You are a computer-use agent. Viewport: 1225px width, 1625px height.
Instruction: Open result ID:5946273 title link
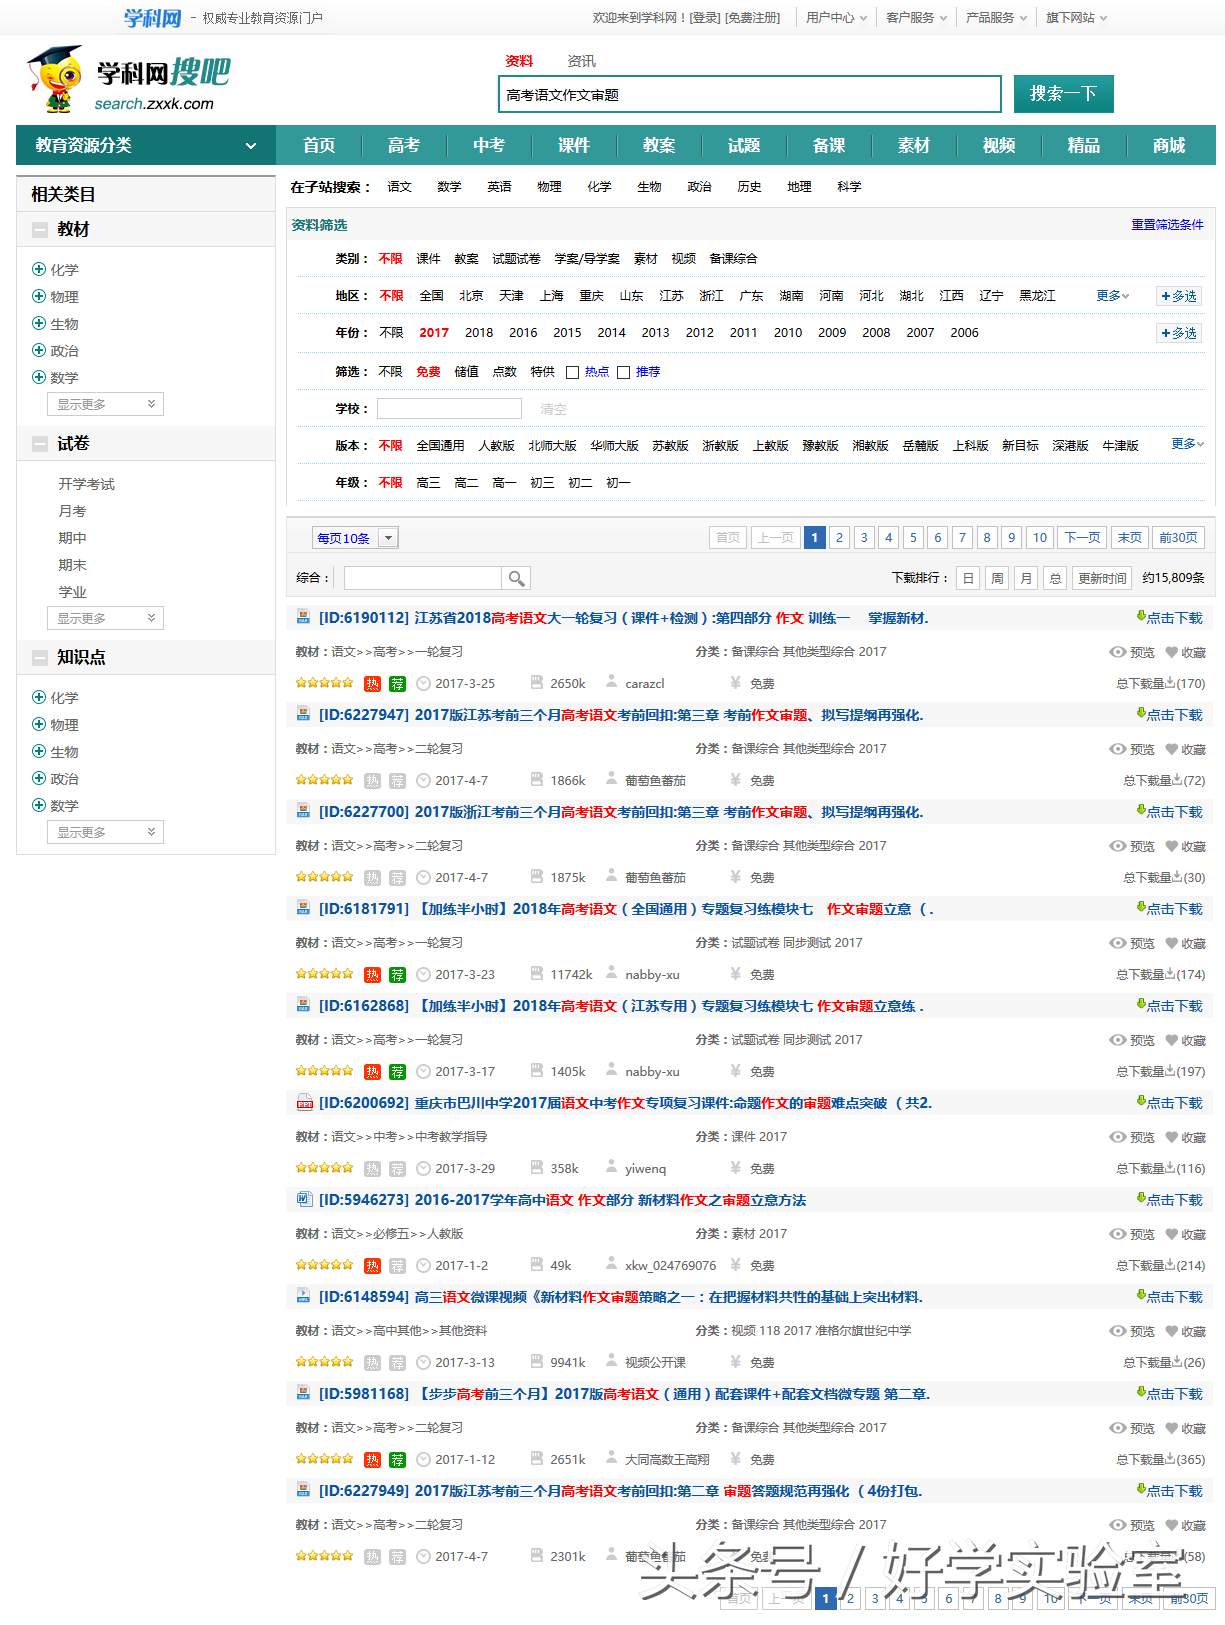pos(562,1200)
